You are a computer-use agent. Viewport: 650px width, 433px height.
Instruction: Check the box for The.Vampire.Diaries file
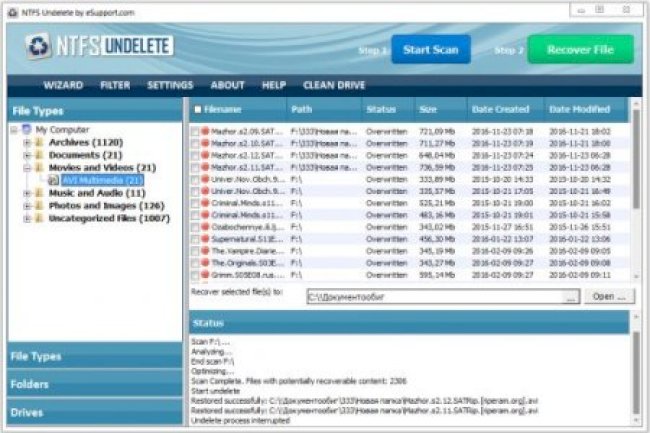pos(195,252)
